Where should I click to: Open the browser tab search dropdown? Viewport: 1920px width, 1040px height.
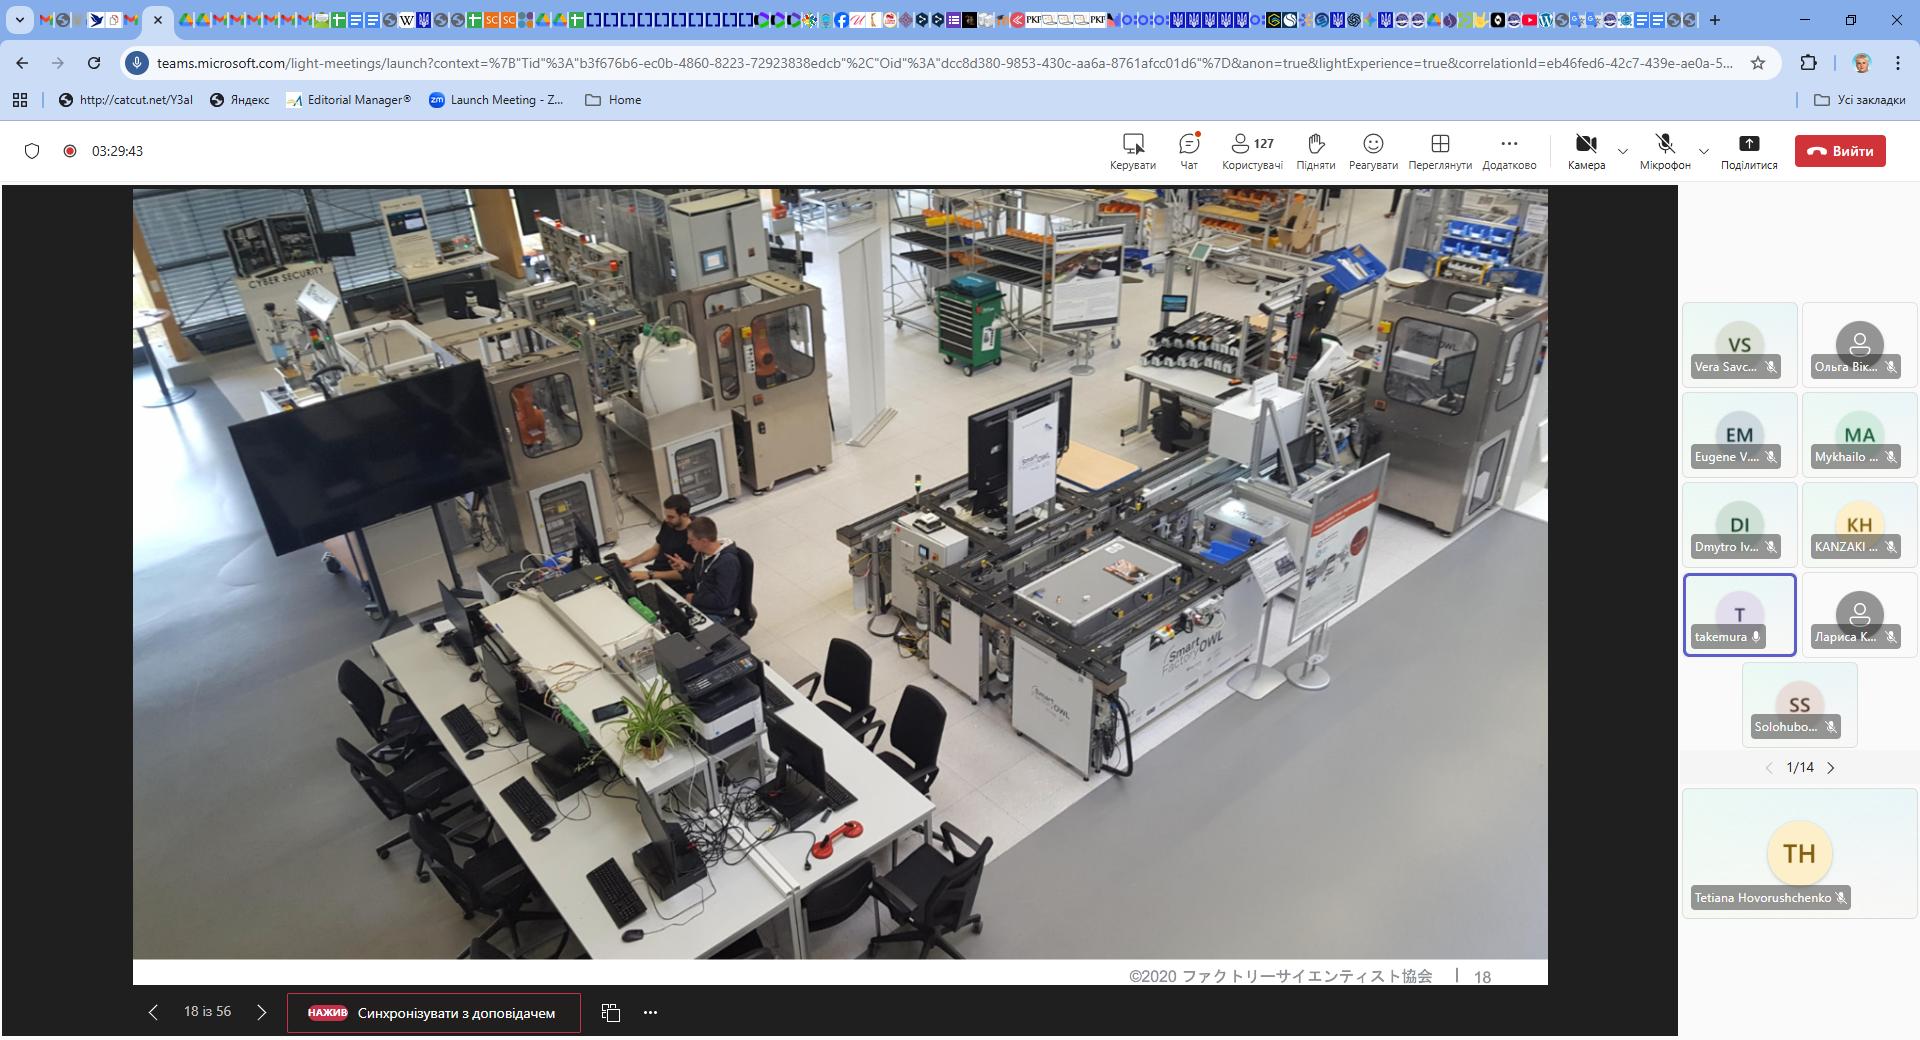tap(19, 19)
